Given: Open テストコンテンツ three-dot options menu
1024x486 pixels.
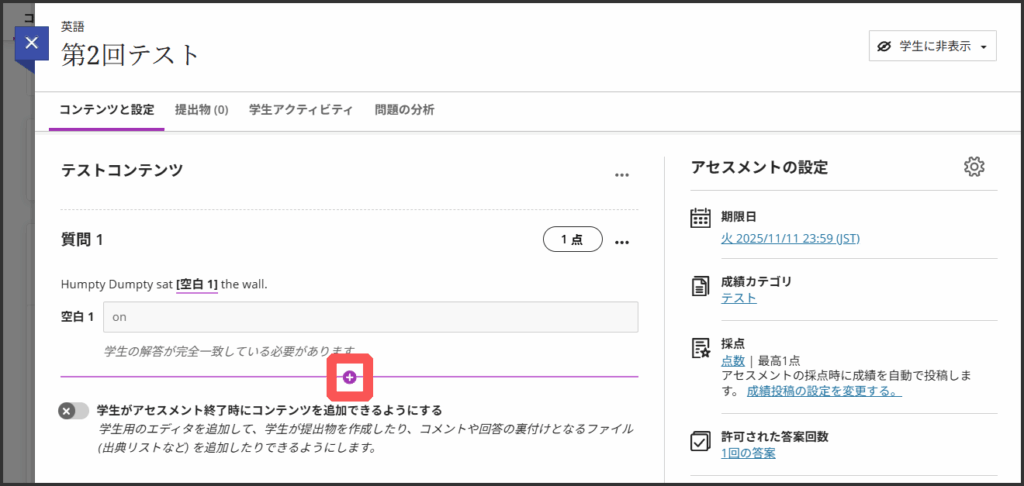Looking at the screenshot, I should (622, 175).
